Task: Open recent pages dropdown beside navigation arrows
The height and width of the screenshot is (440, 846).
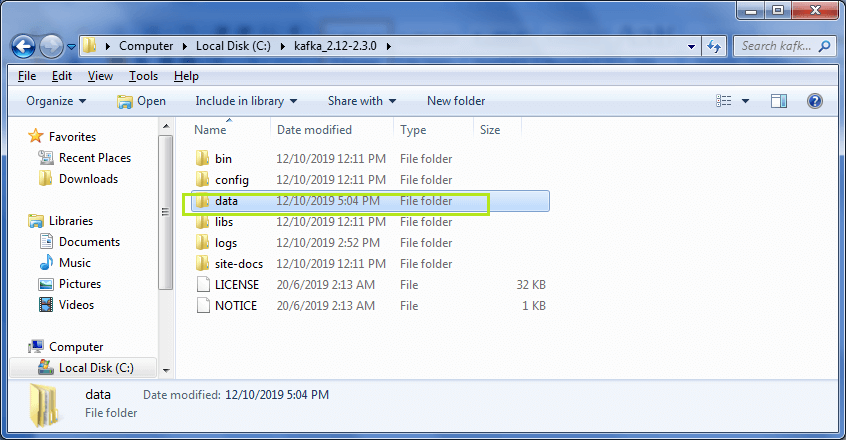Action: tap(71, 47)
